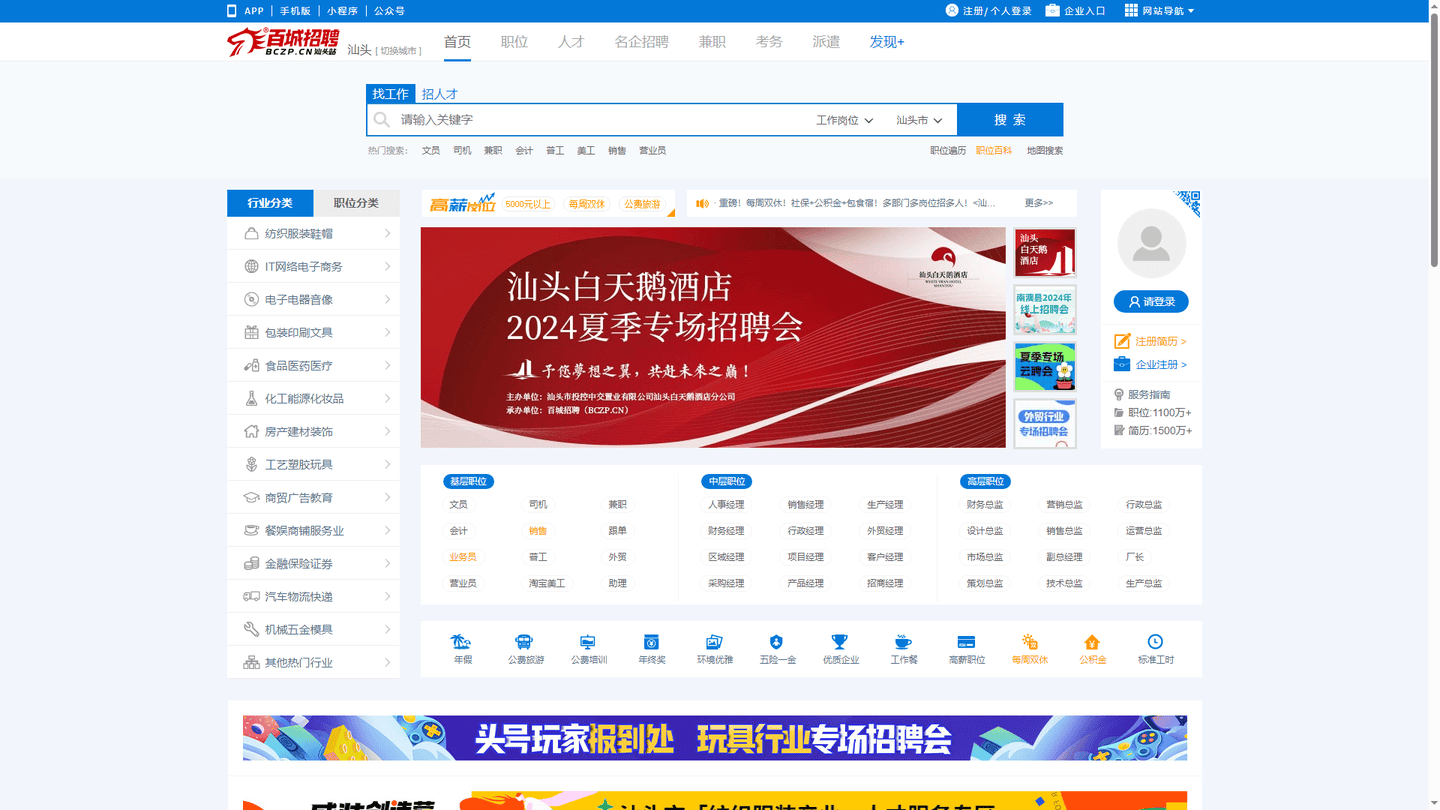This screenshot has height=810, width=1440.
Task: Click the 企业入口 briefcase icon in top bar
Action: point(1052,11)
